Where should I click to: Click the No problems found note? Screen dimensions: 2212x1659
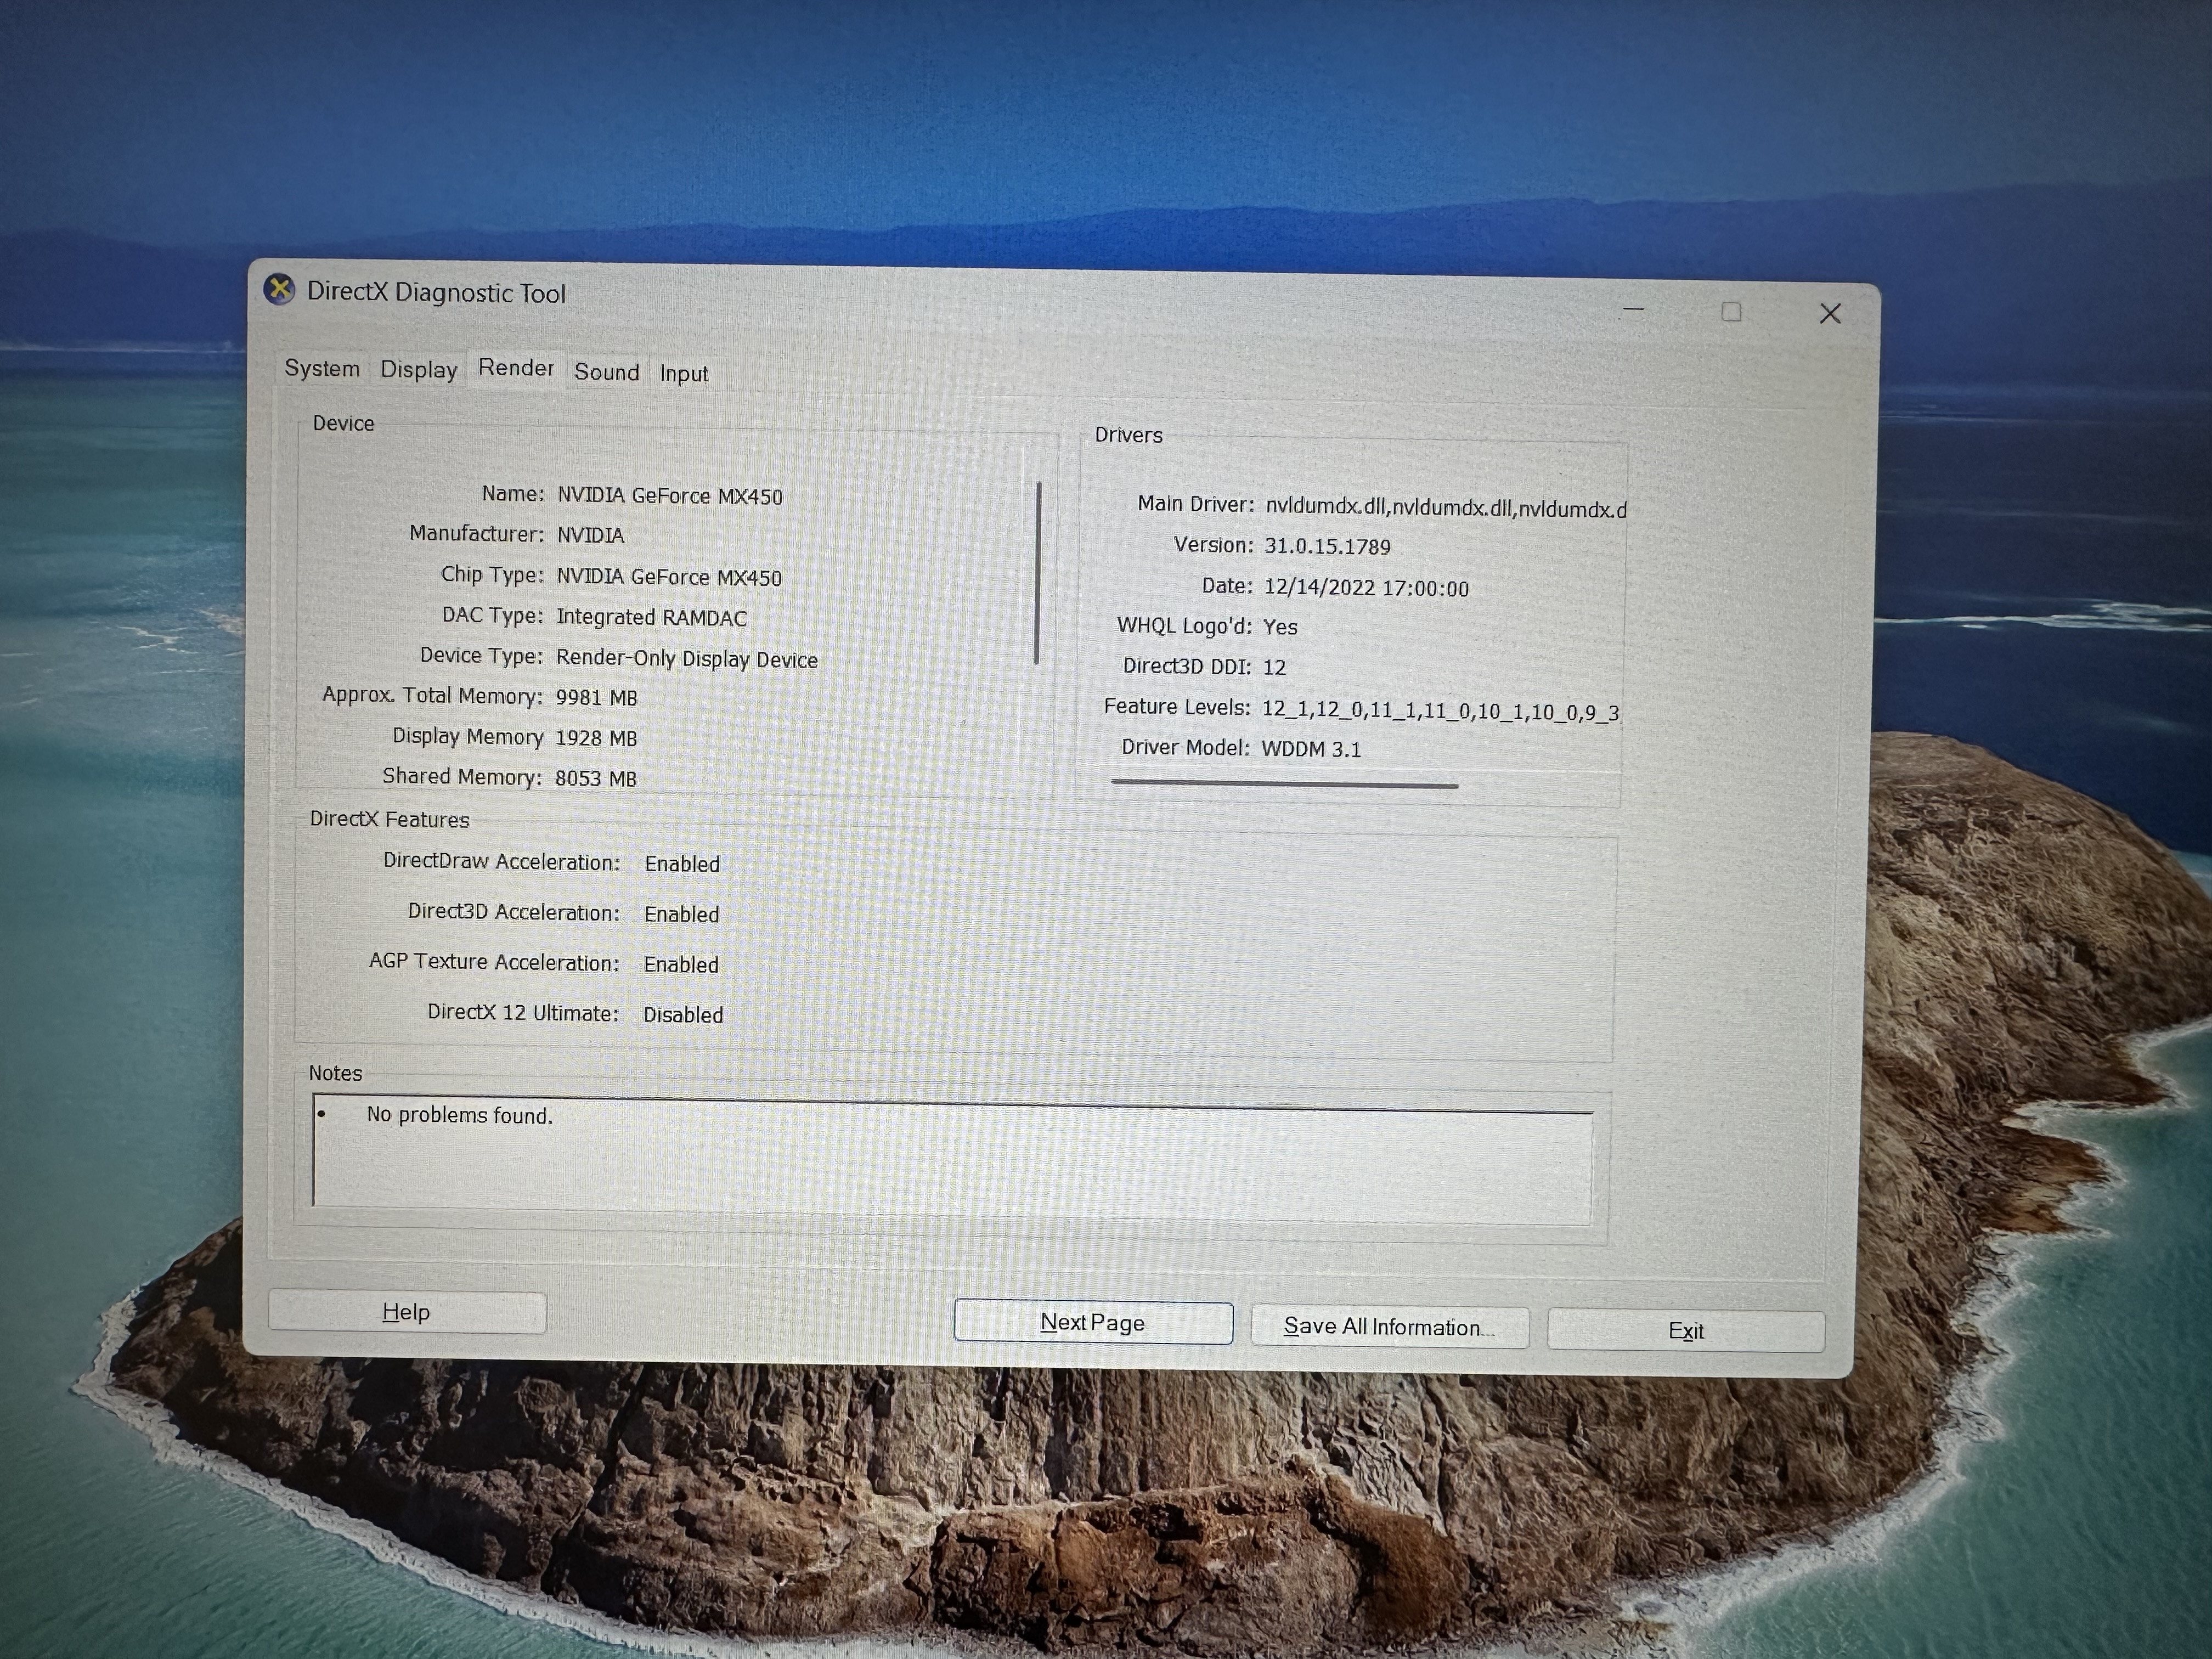pos(459,1115)
